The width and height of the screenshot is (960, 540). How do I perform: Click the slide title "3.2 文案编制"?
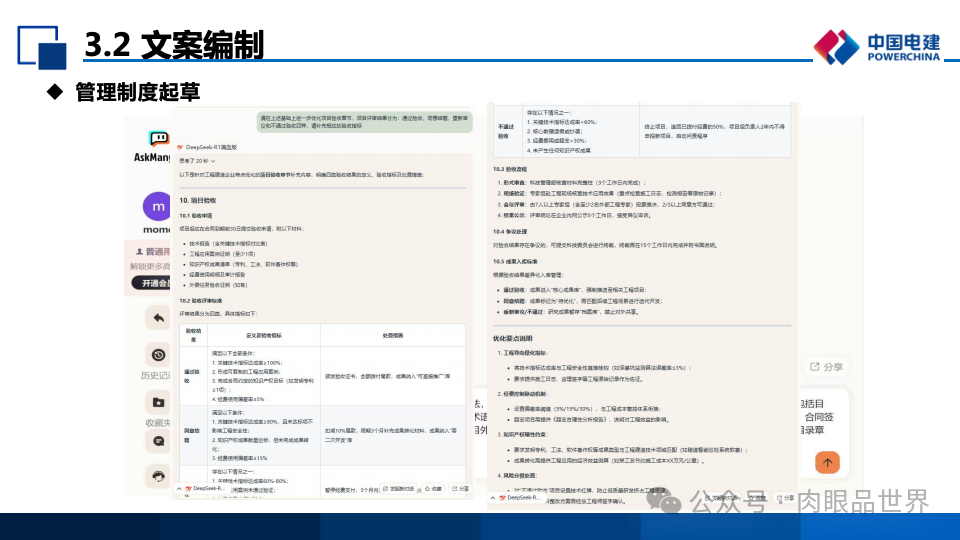[x=174, y=45]
